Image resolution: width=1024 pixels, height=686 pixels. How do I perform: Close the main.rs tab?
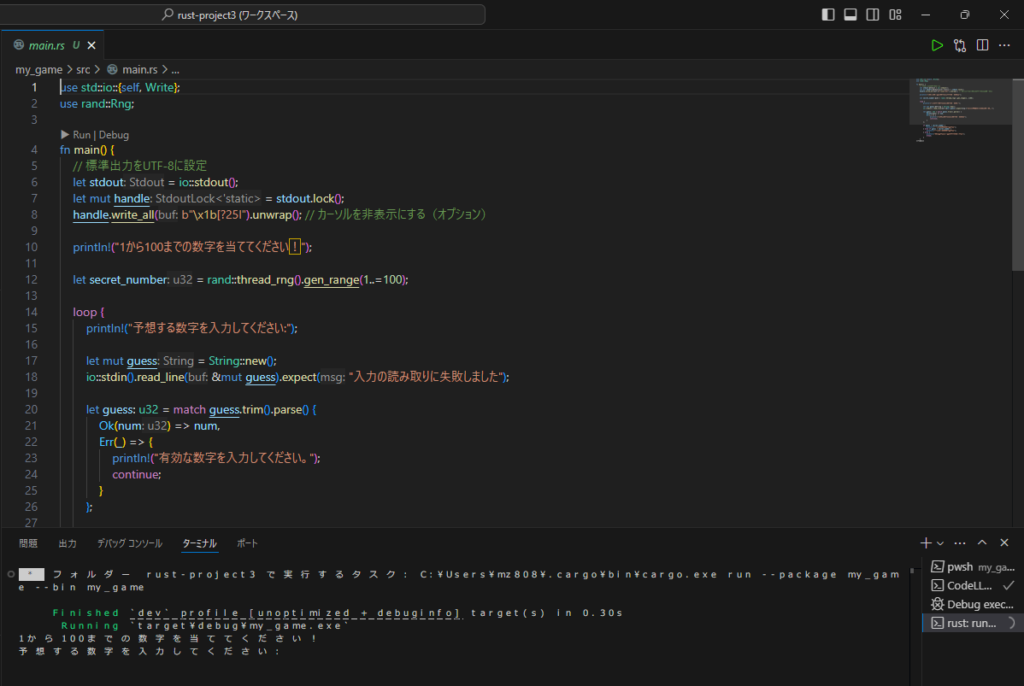click(91, 45)
